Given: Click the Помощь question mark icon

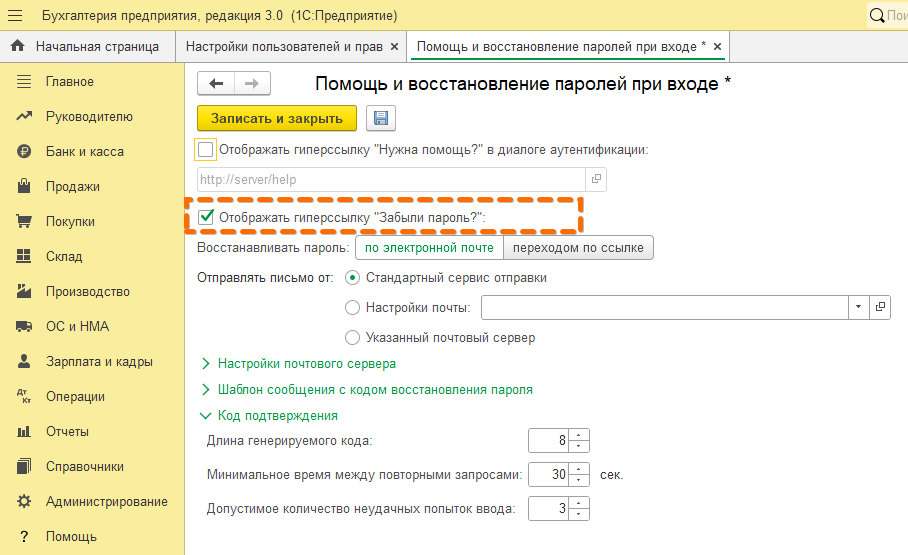Looking at the screenshot, I should point(24,536).
